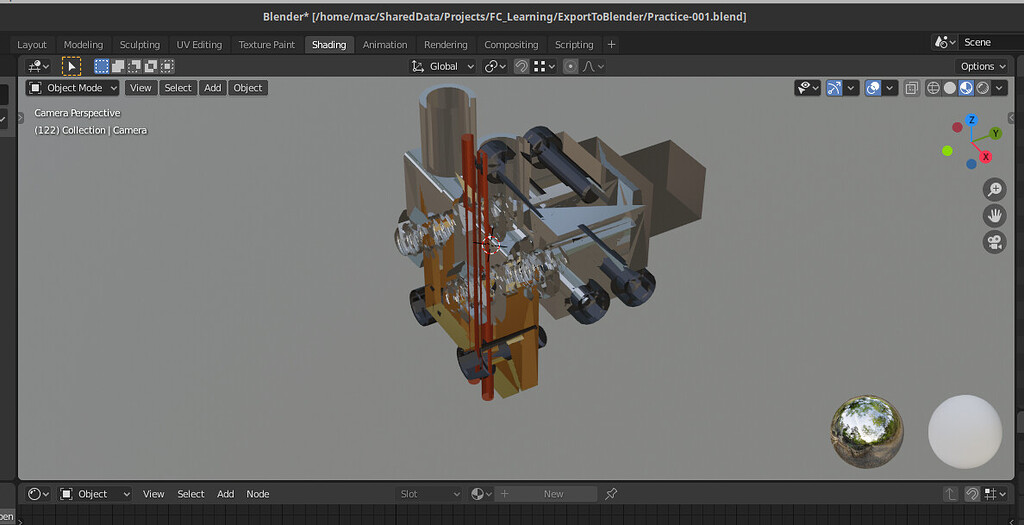Switch to the Layout workspace tab
Image resolution: width=1024 pixels, height=525 pixels.
point(32,44)
